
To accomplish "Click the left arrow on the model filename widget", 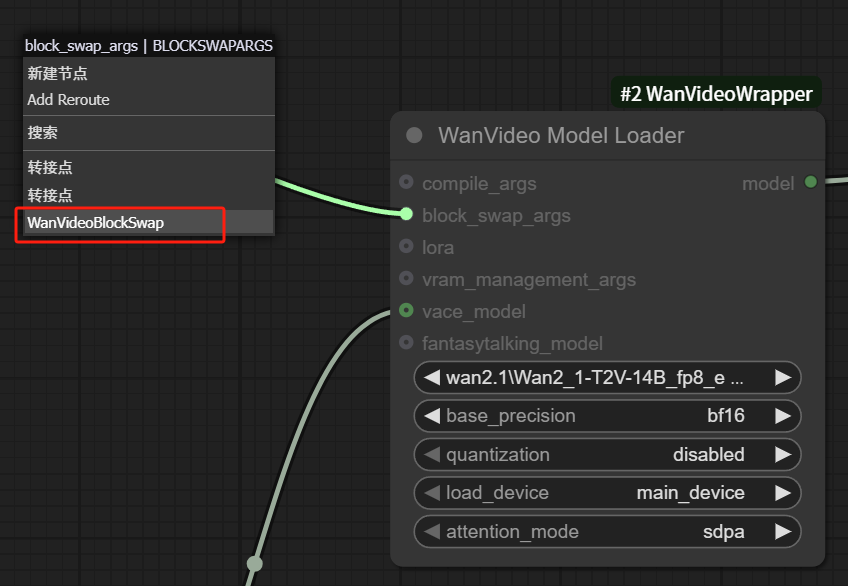I will [431, 377].
